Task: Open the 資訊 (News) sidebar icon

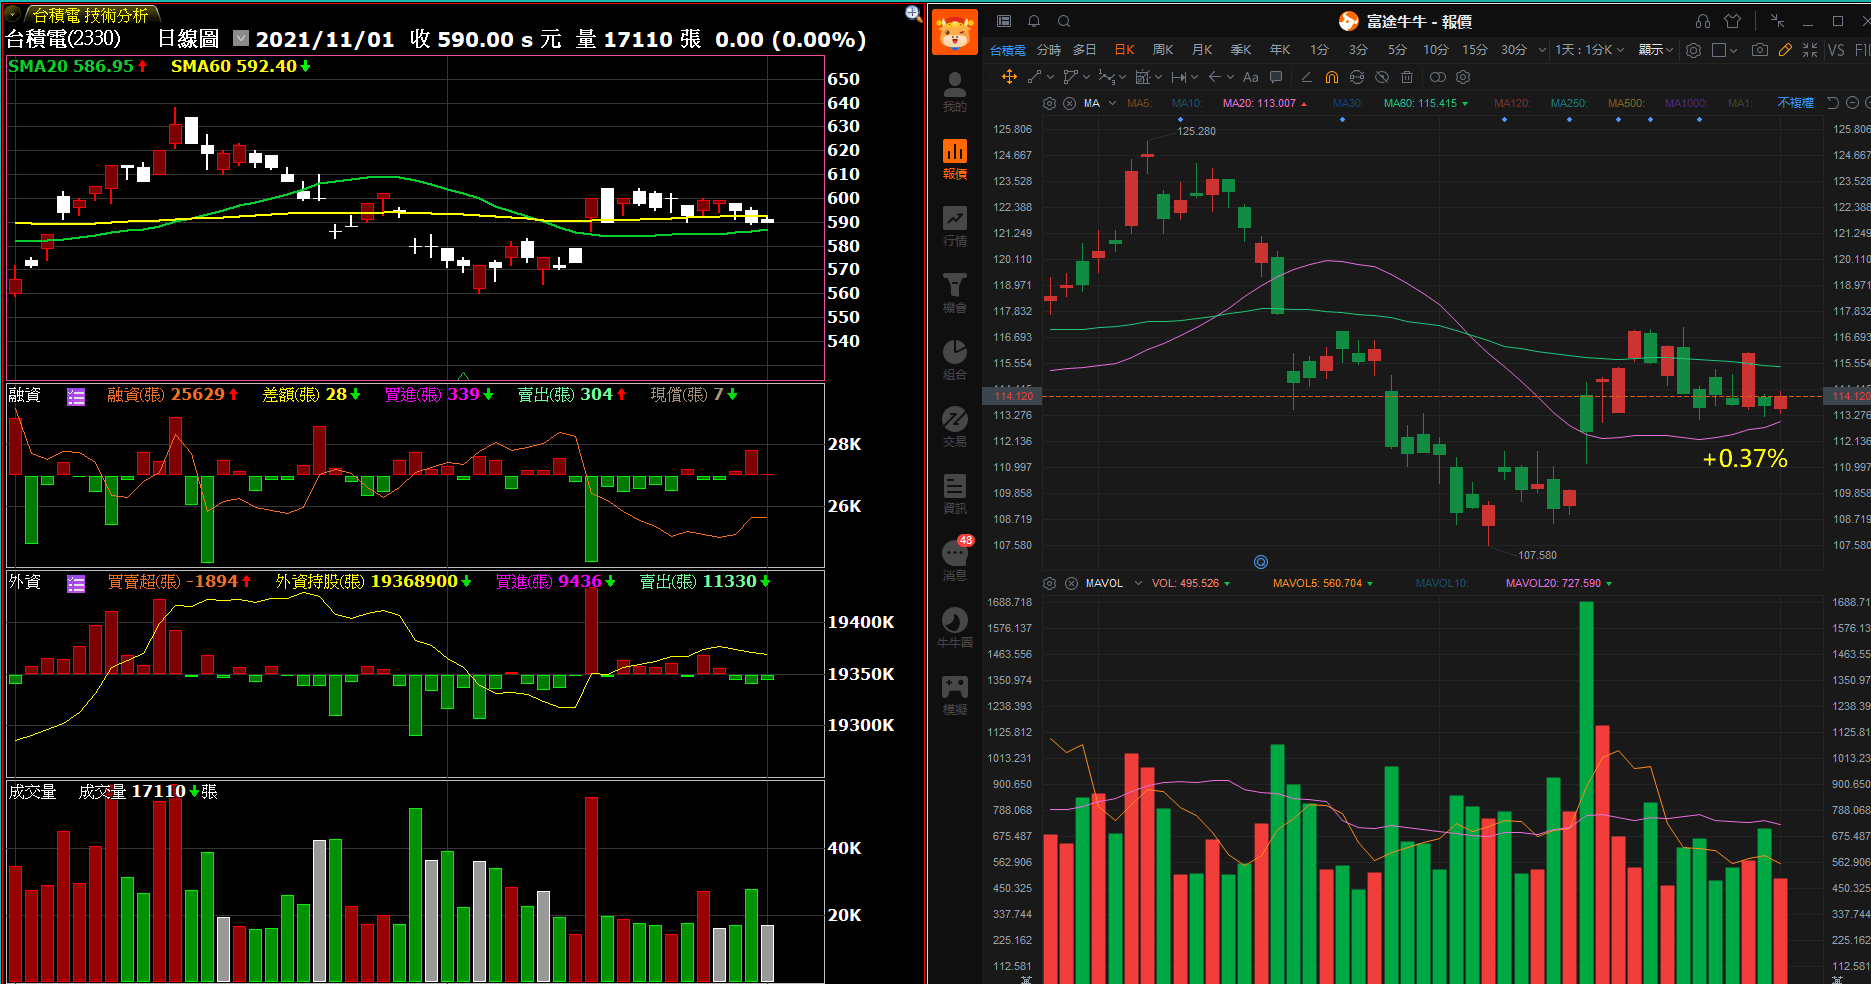Action: point(955,493)
